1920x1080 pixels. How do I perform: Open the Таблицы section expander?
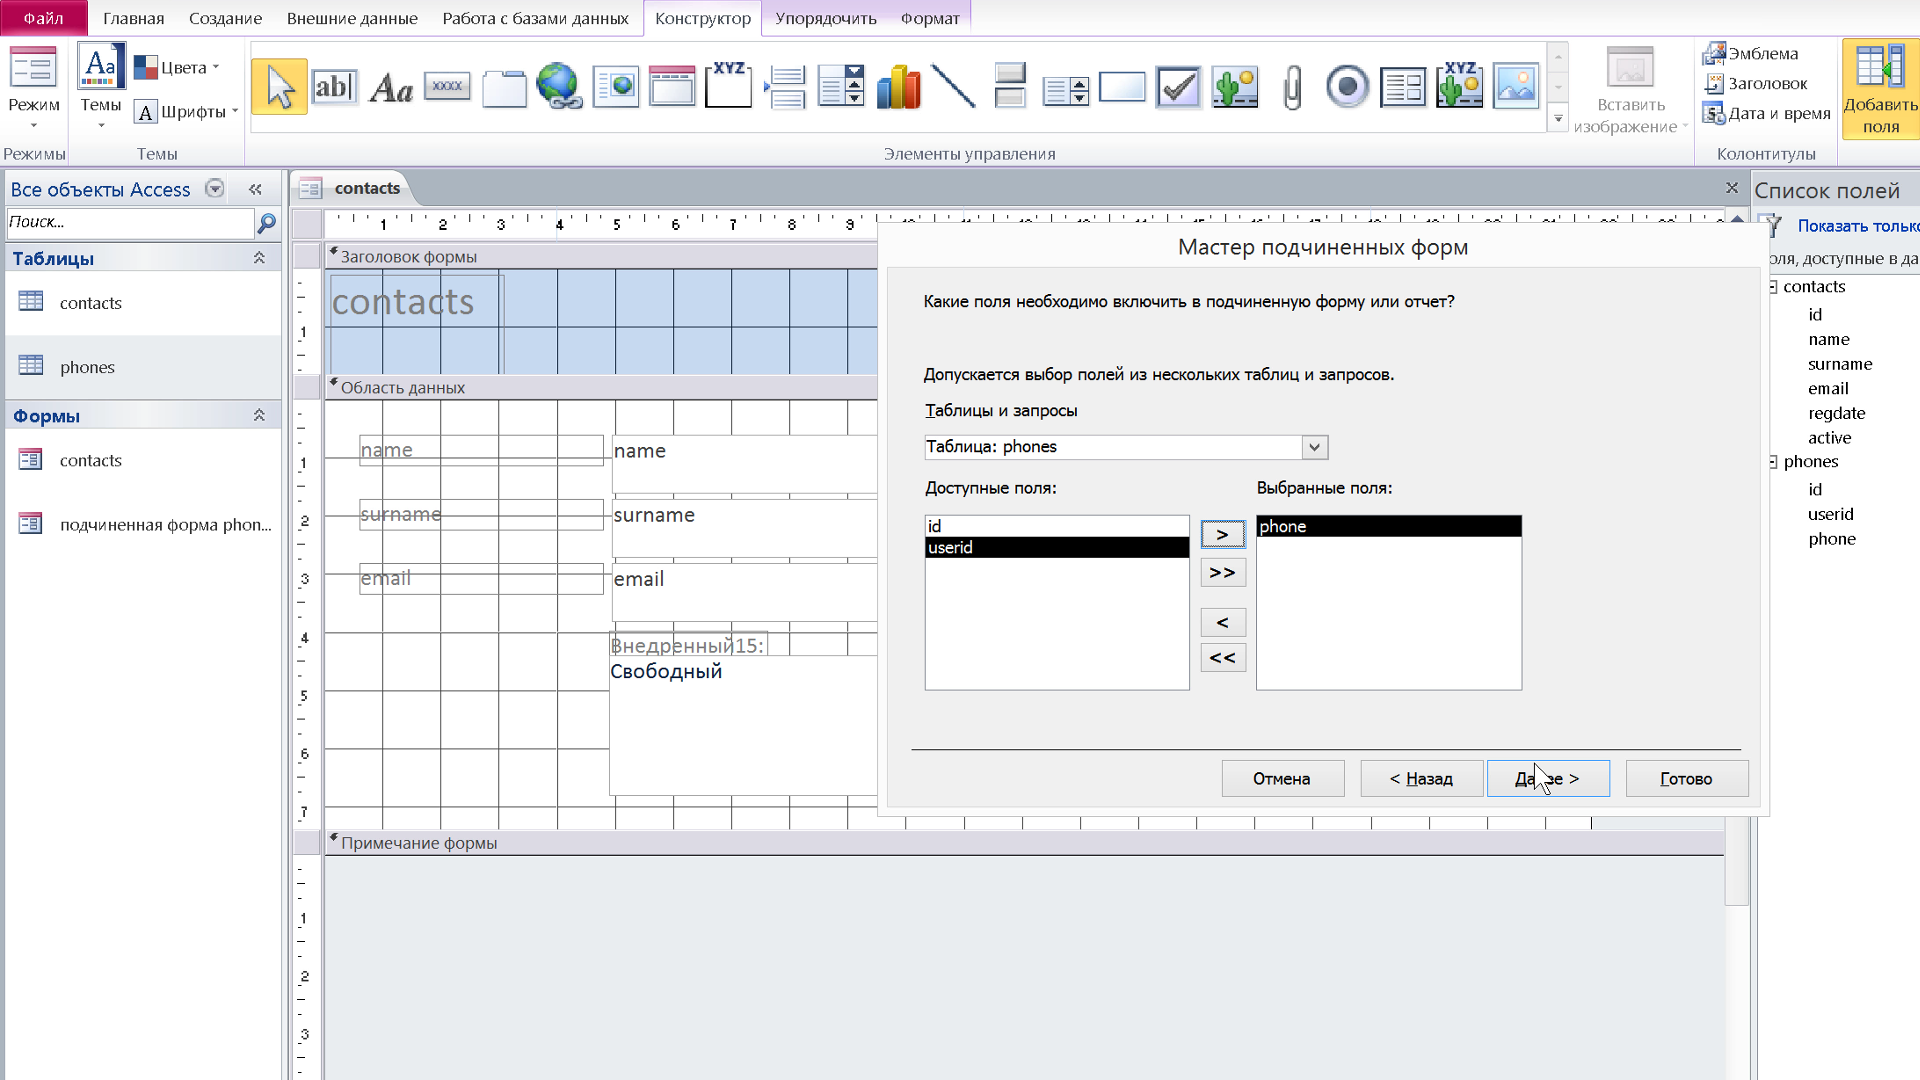(x=258, y=258)
